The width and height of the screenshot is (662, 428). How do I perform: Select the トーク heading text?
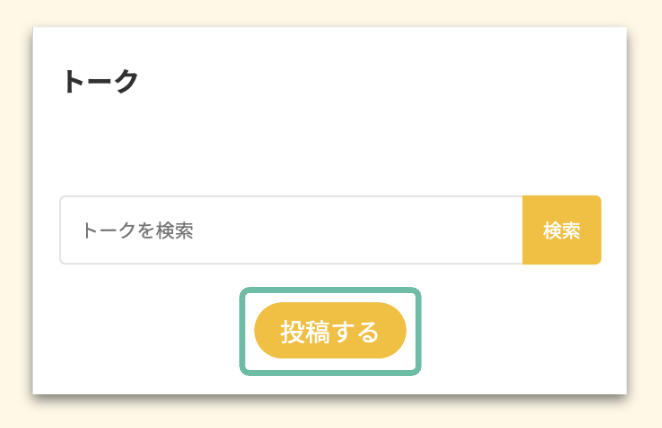click(101, 81)
